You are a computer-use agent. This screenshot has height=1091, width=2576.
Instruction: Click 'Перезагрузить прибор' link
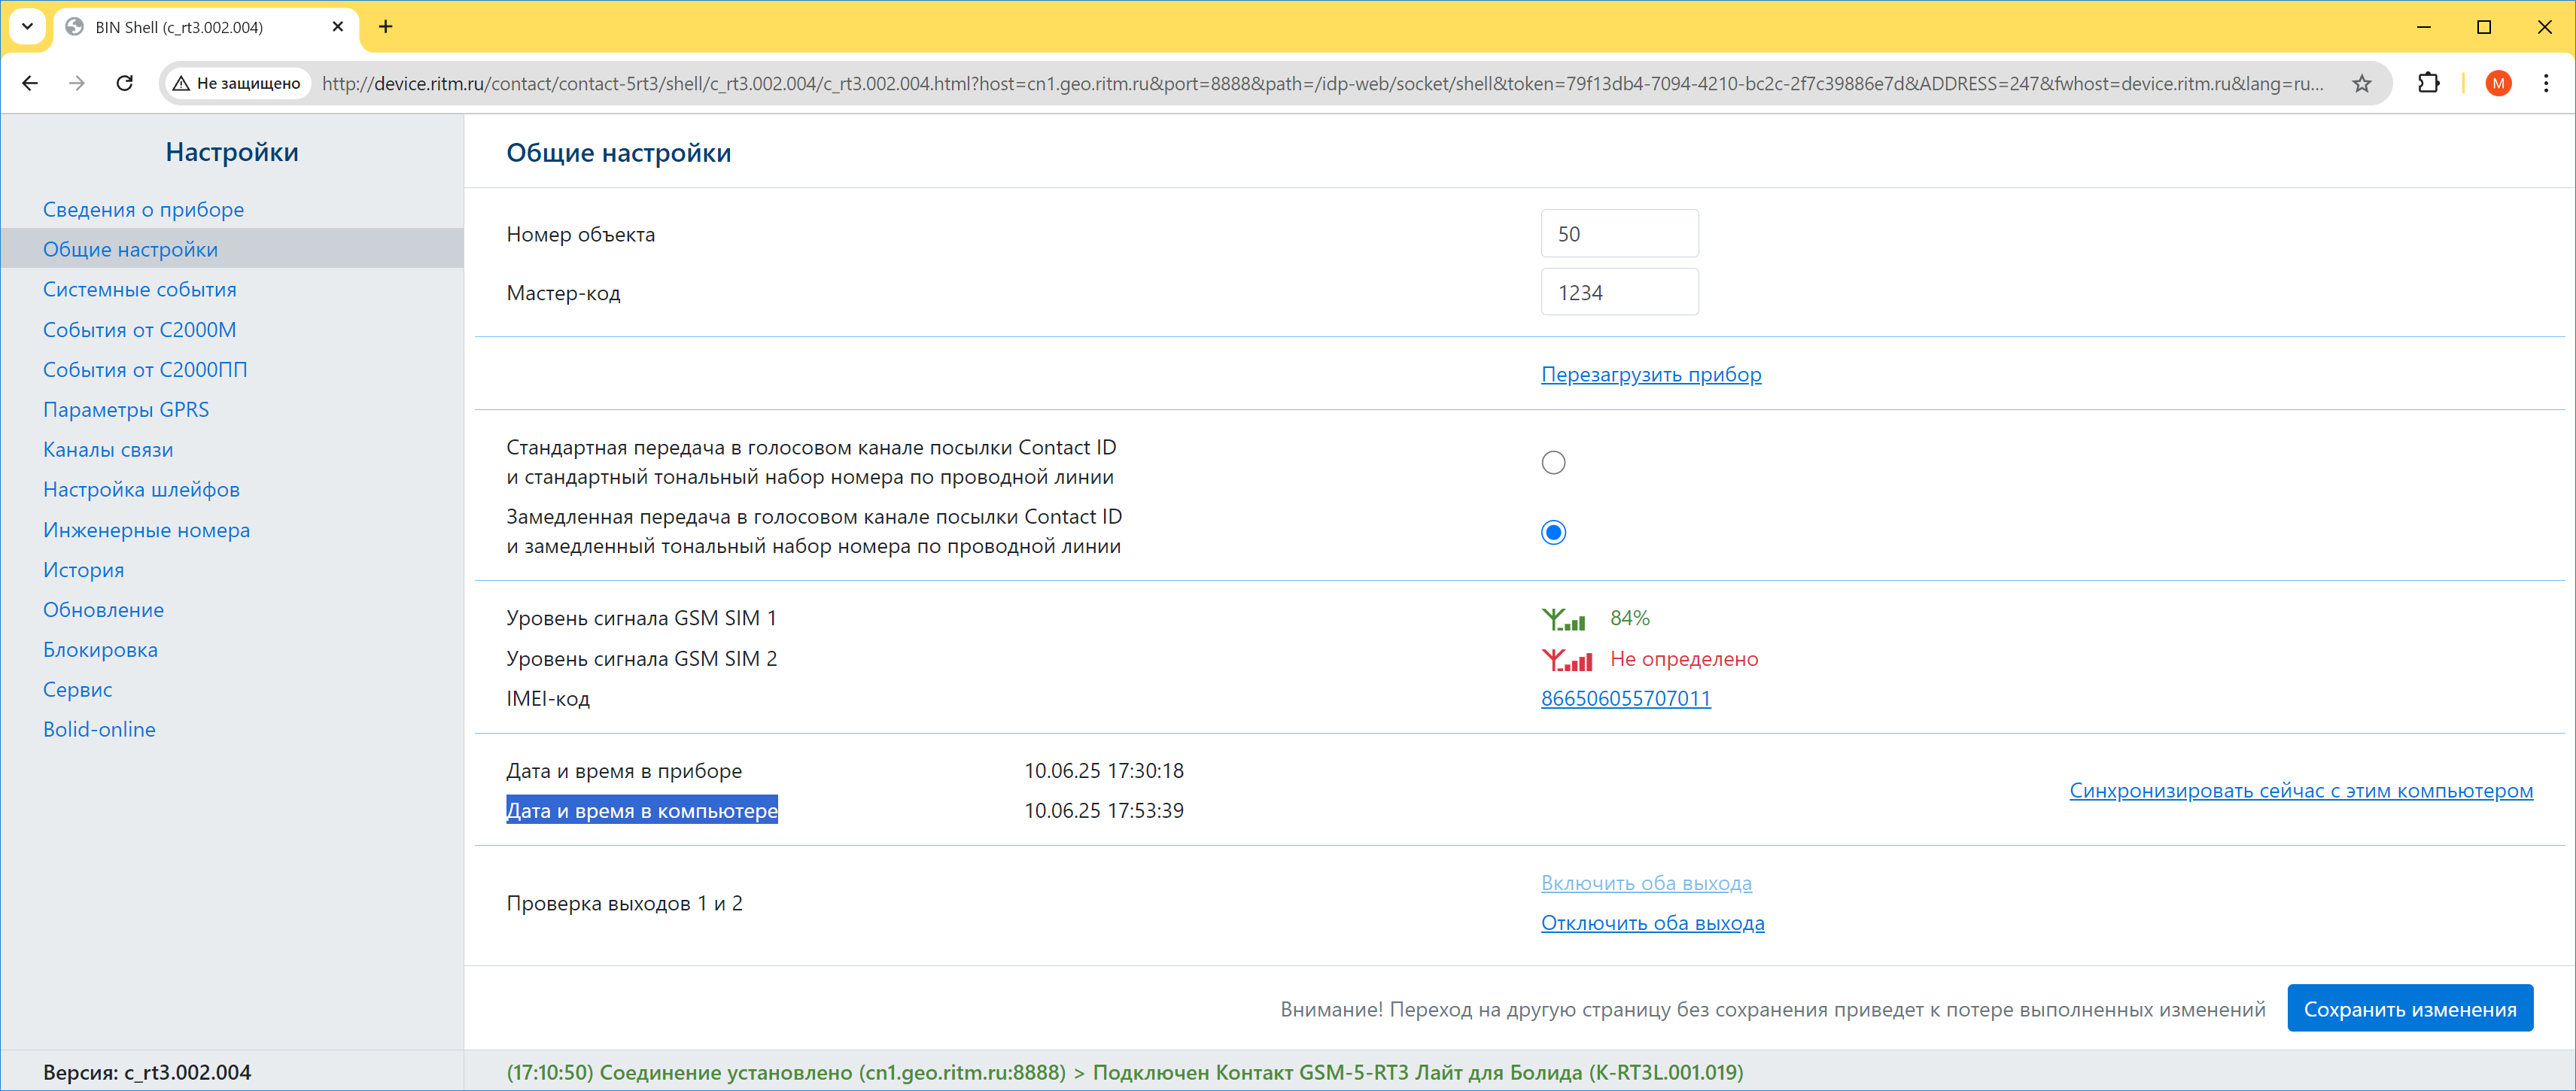click(1651, 375)
